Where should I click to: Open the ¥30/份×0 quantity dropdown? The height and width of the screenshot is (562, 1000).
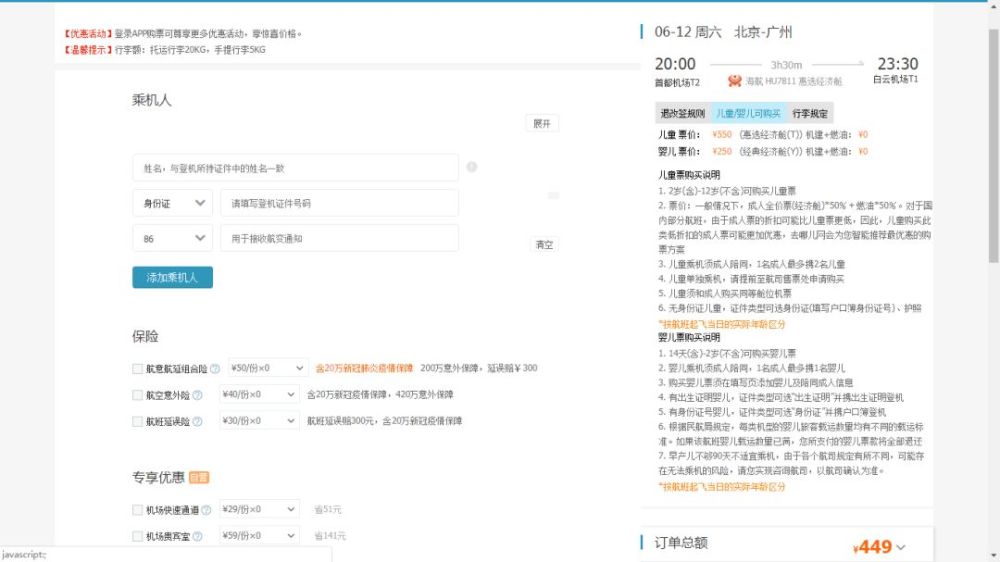click(x=259, y=421)
